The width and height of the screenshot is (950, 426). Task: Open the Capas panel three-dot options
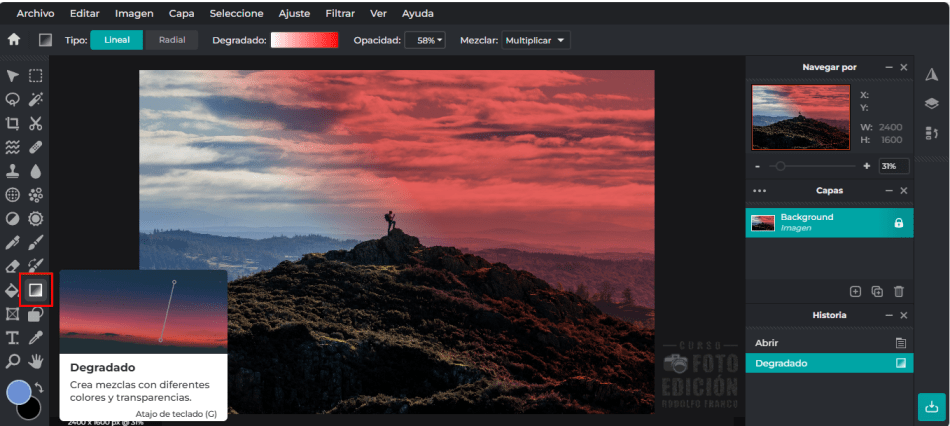coord(759,190)
